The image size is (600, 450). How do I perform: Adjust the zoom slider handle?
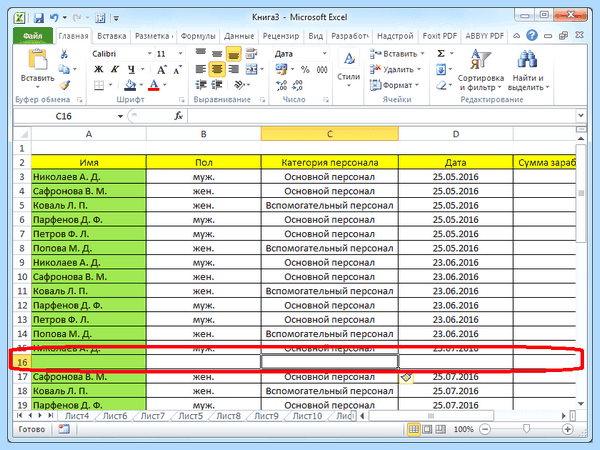pyautogui.click(x=527, y=429)
